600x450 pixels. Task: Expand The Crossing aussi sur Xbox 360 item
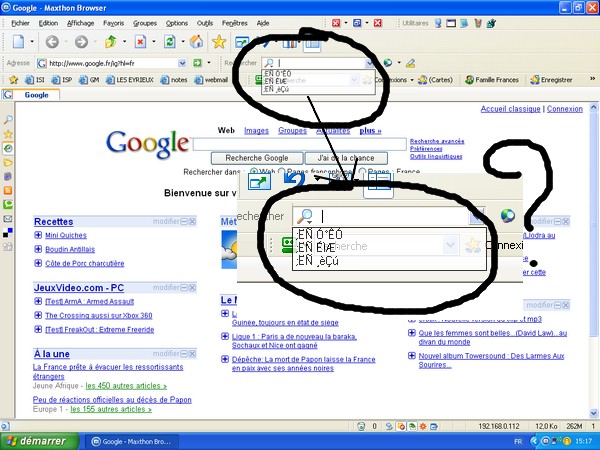tap(38, 315)
